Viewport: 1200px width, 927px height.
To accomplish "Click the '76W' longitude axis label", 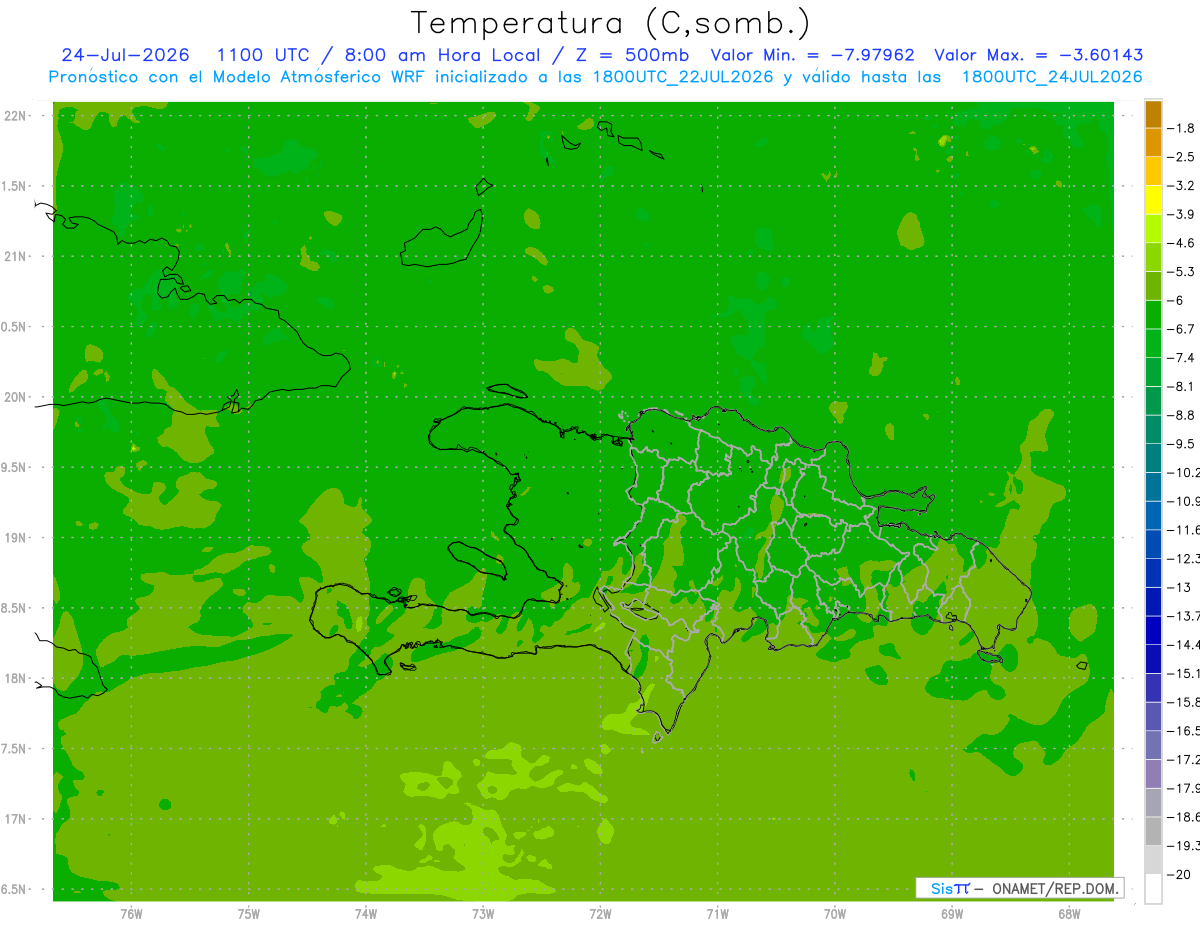I will [131, 913].
